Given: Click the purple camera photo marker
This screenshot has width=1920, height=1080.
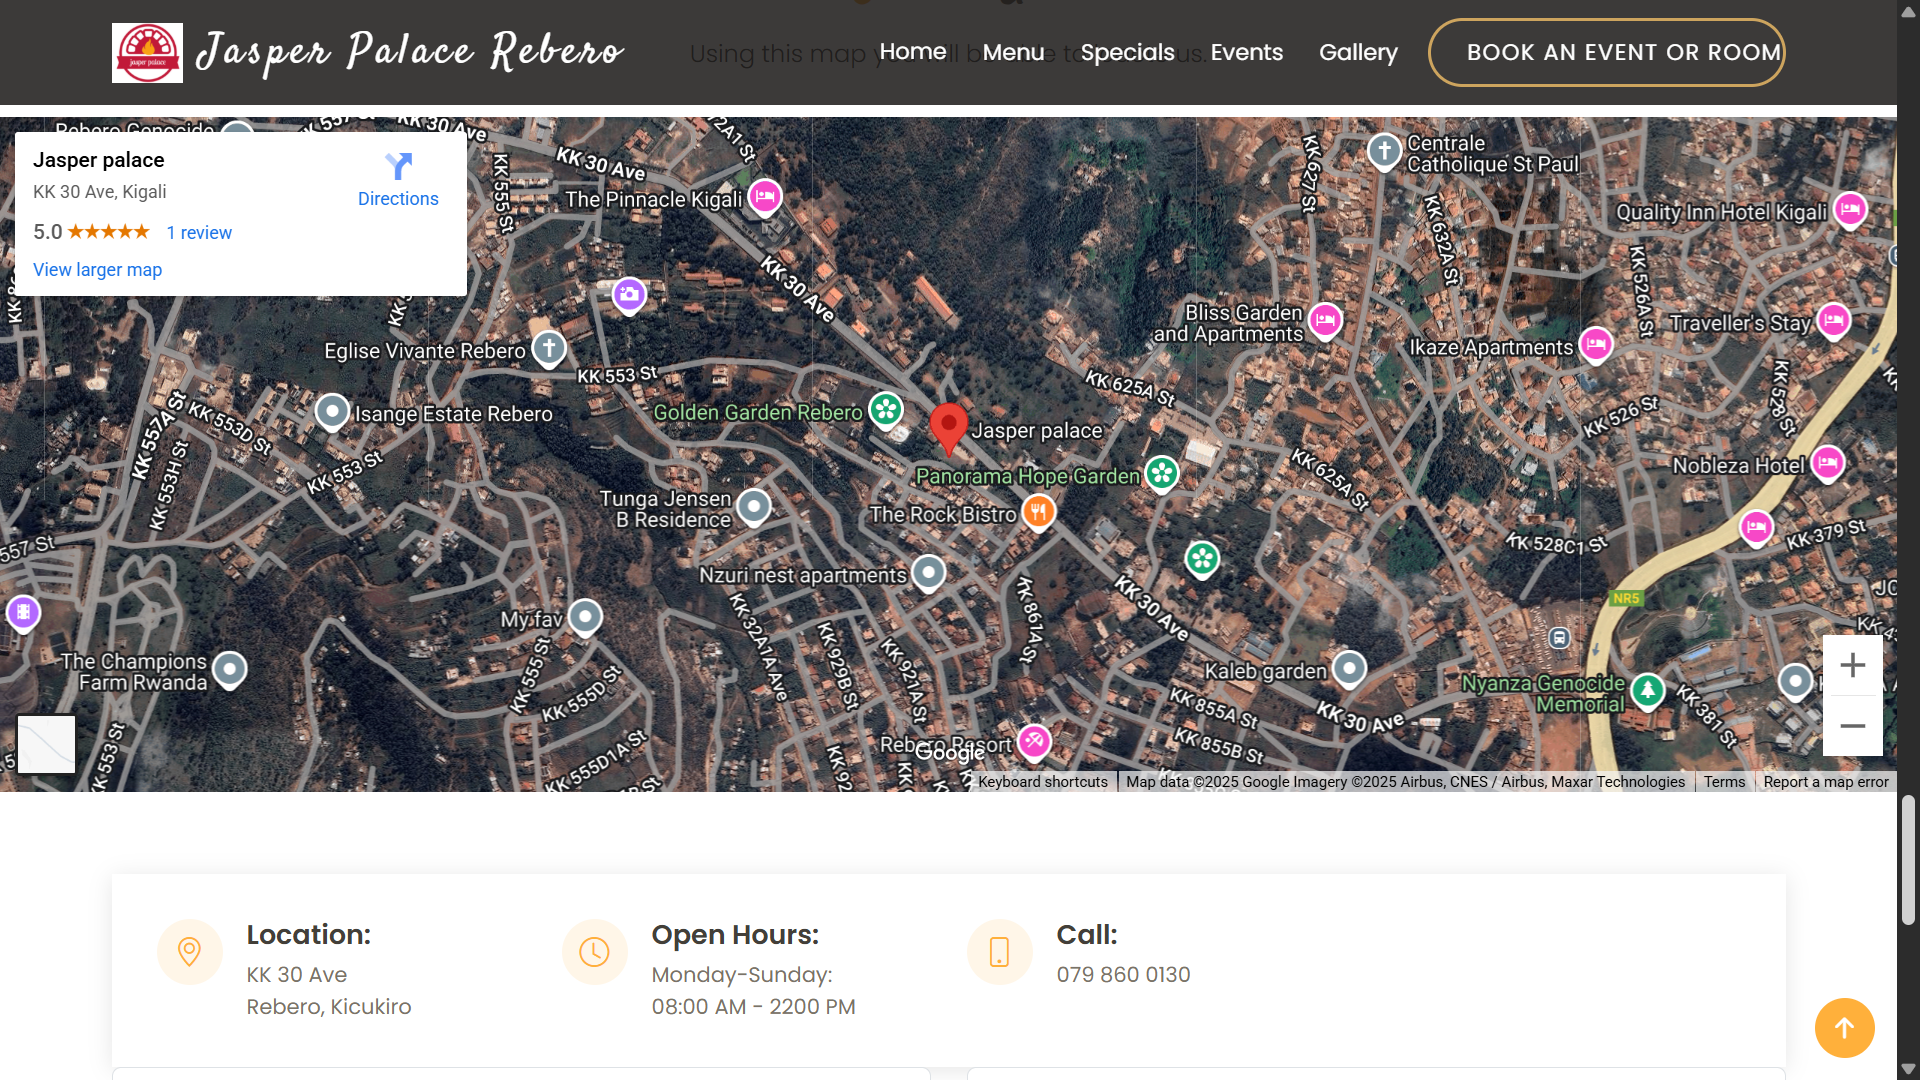Looking at the screenshot, I should coord(629,295).
